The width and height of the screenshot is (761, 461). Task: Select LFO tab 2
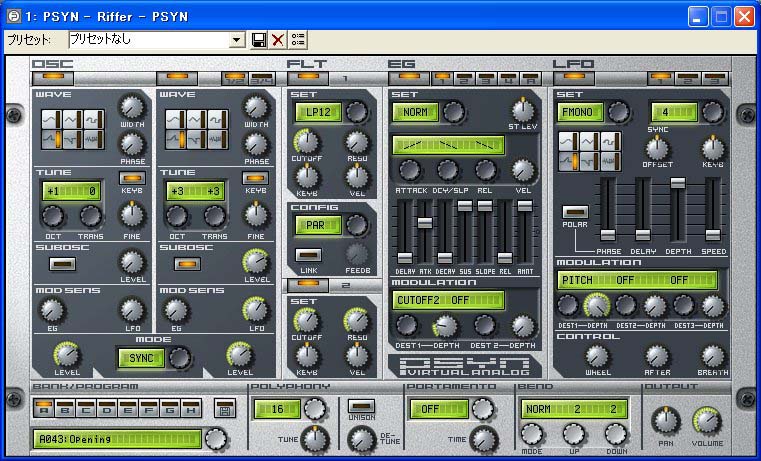688,78
